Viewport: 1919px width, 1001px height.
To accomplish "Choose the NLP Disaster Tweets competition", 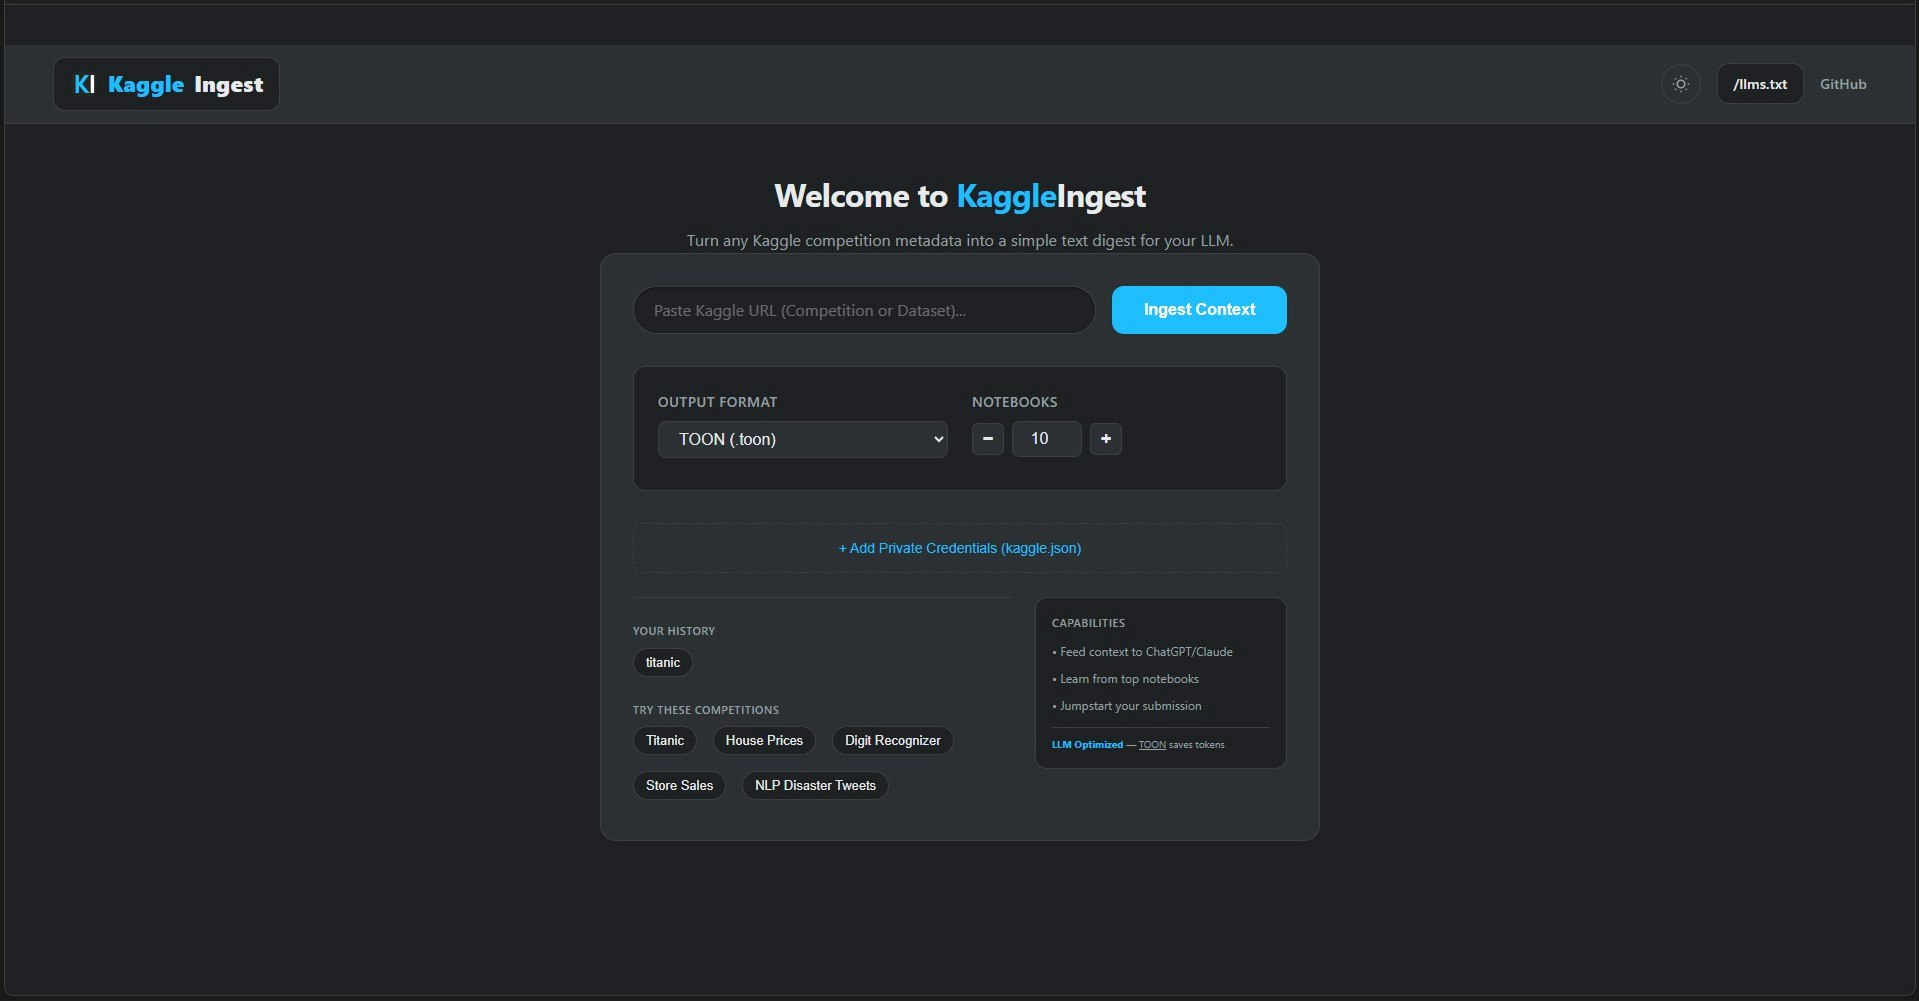I will click(814, 785).
